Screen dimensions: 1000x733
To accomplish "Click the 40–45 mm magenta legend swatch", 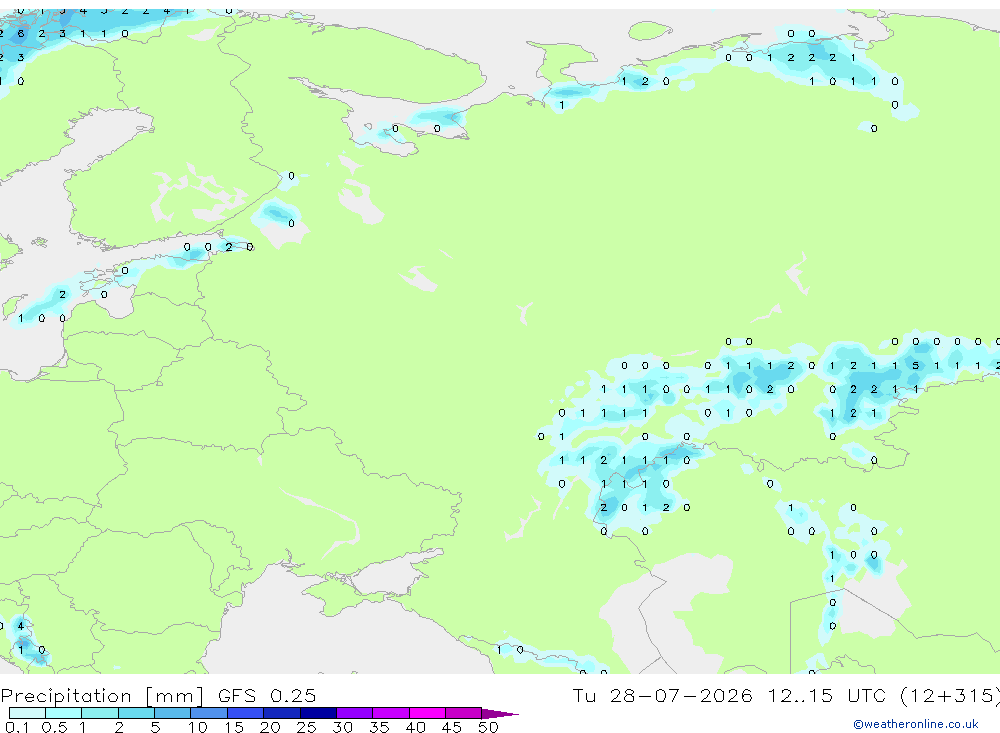I will pyautogui.click(x=427, y=713).
